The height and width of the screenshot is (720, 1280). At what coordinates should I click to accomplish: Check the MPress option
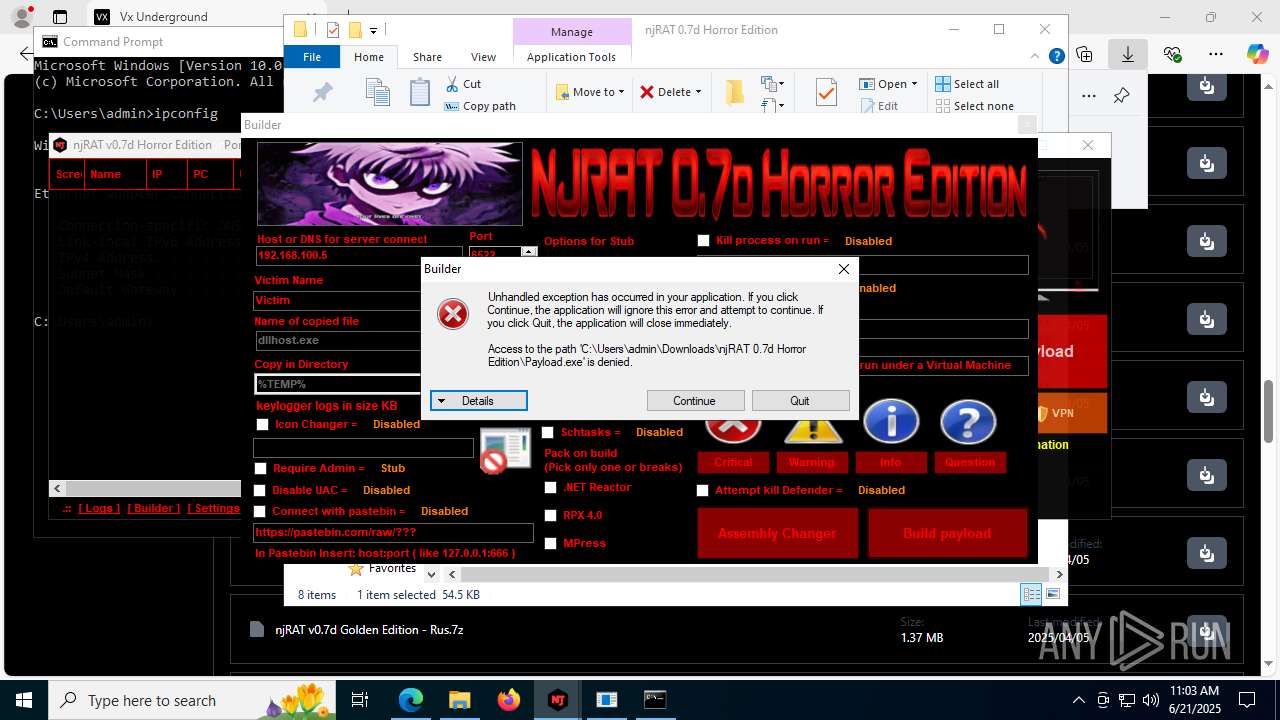551,544
